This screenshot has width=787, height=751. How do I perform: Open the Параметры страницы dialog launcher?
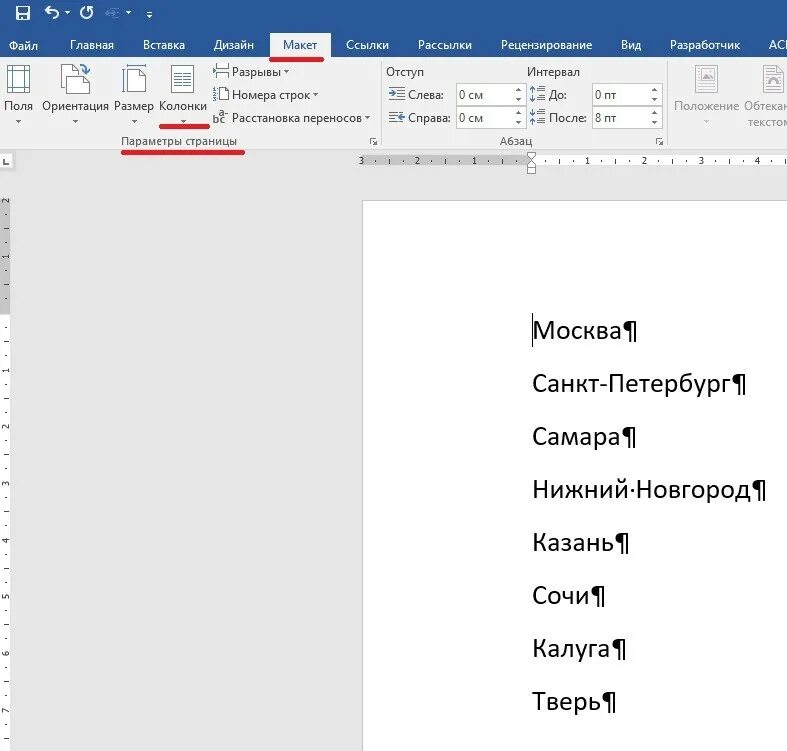(x=373, y=142)
